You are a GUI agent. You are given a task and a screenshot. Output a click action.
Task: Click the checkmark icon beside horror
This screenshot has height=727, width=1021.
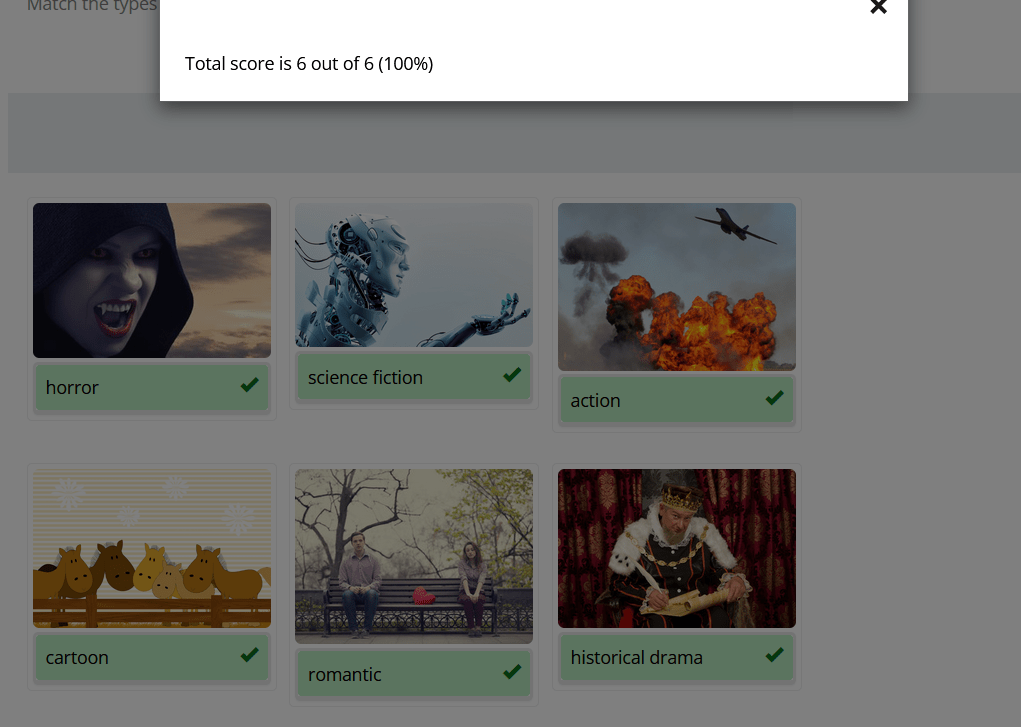coord(250,385)
